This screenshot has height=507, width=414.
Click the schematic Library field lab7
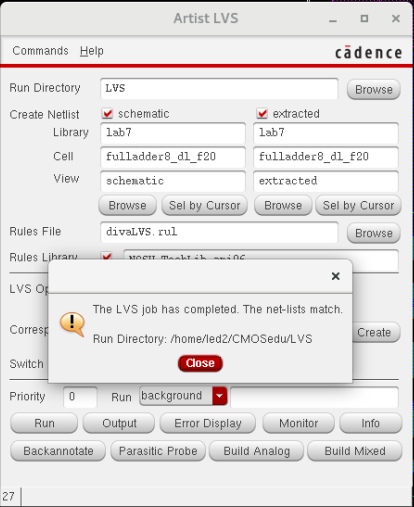[x=173, y=133]
